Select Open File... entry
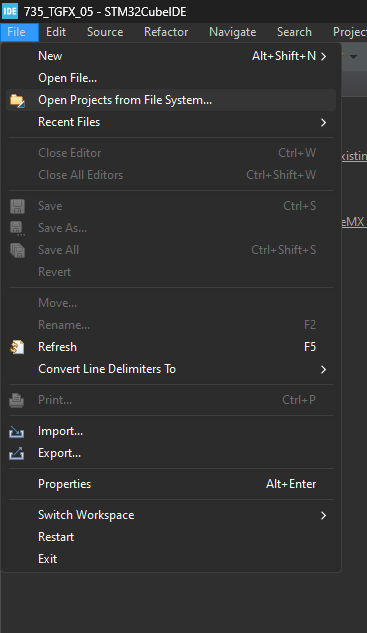The width and height of the screenshot is (367, 633). point(171,78)
